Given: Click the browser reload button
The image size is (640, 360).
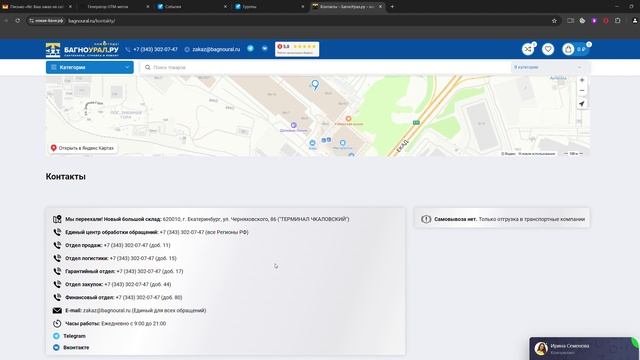Looking at the screenshot, I should [18, 20].
